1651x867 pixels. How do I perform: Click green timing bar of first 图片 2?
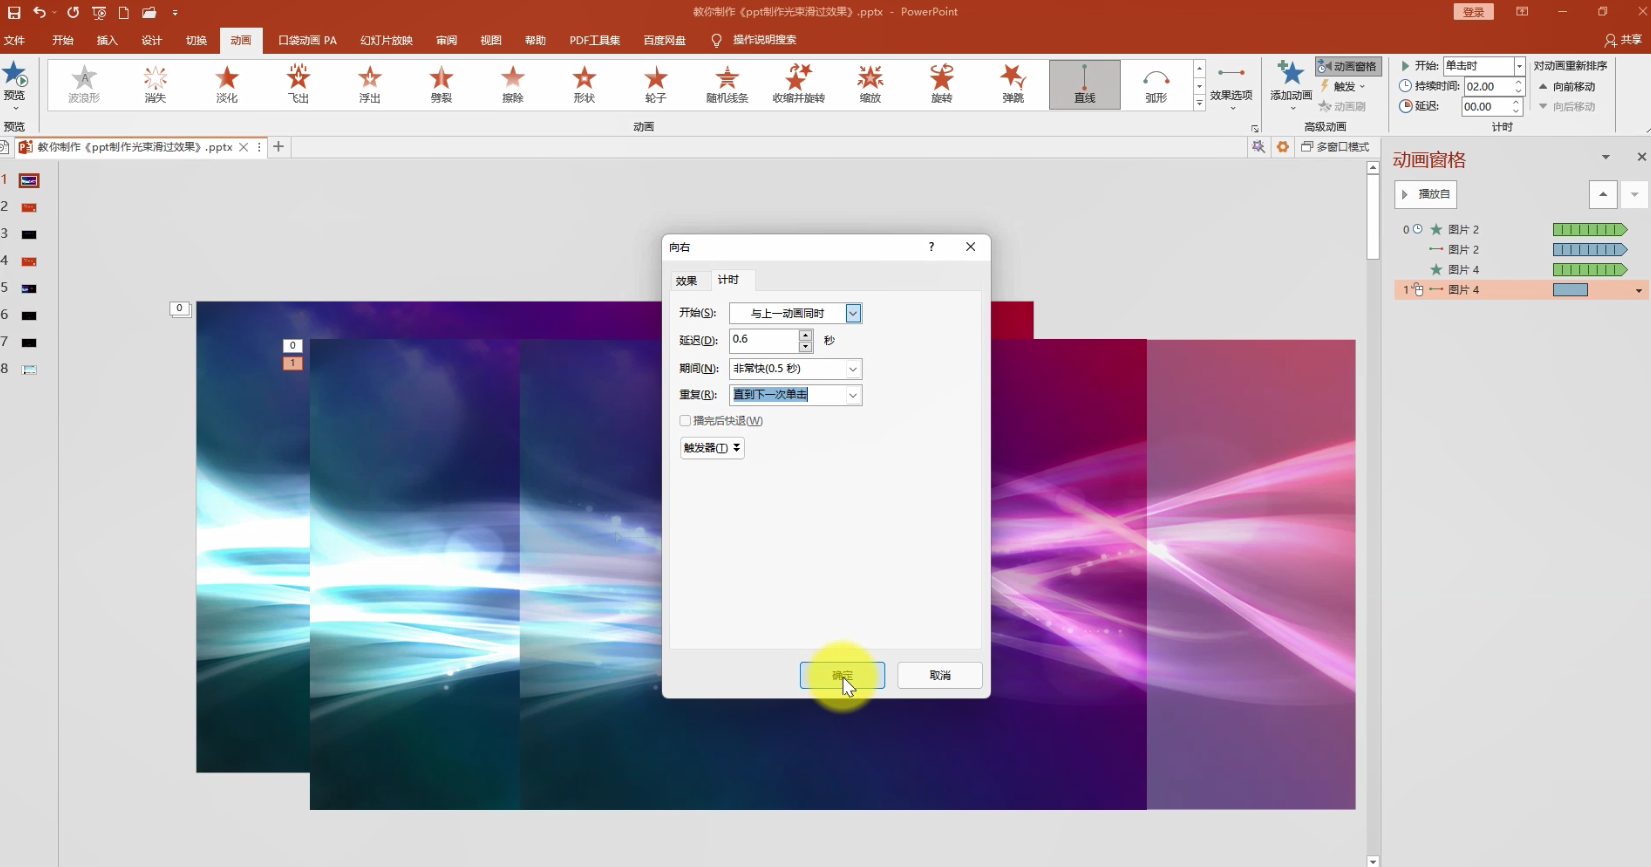(x=1590, y=230)
